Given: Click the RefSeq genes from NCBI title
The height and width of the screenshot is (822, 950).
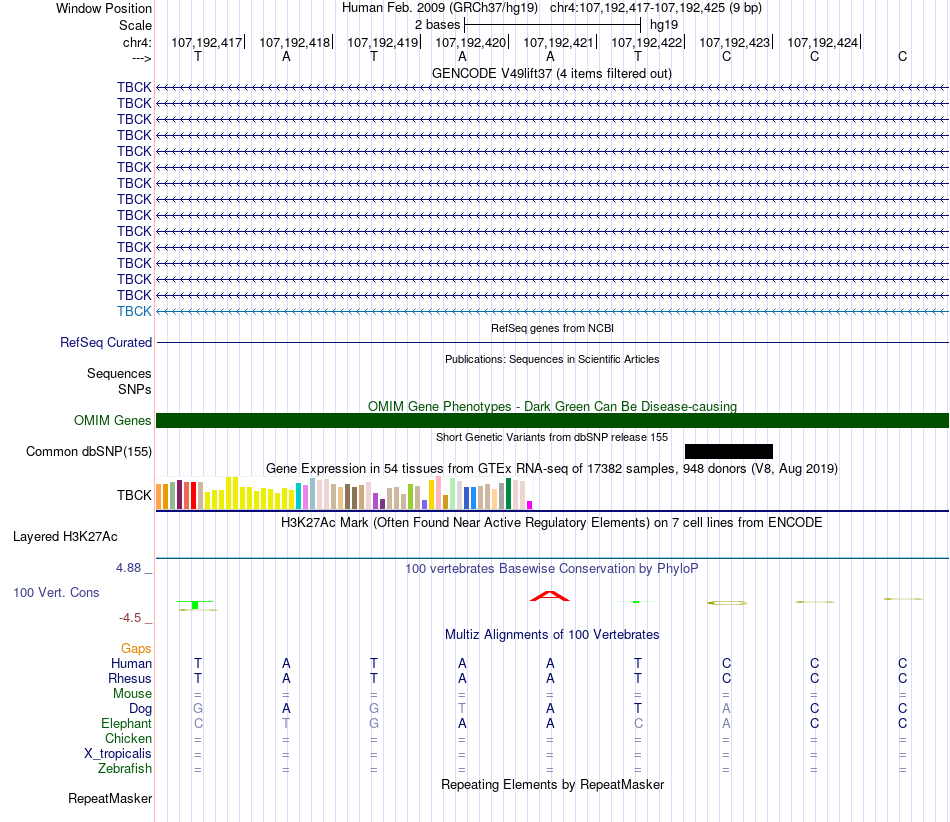Looking at the screenshot, I should pos(552,328).
